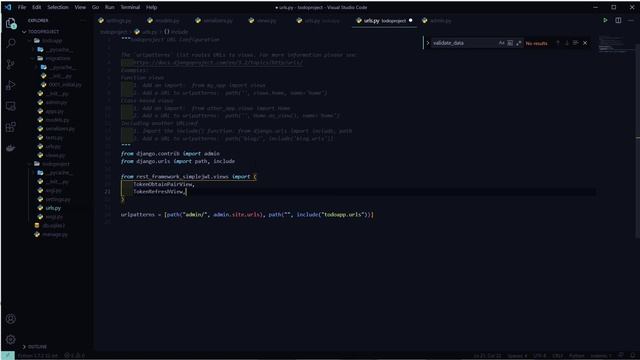
Task: Click the feedback icon in status bar
Action: (x=621, y=356)
